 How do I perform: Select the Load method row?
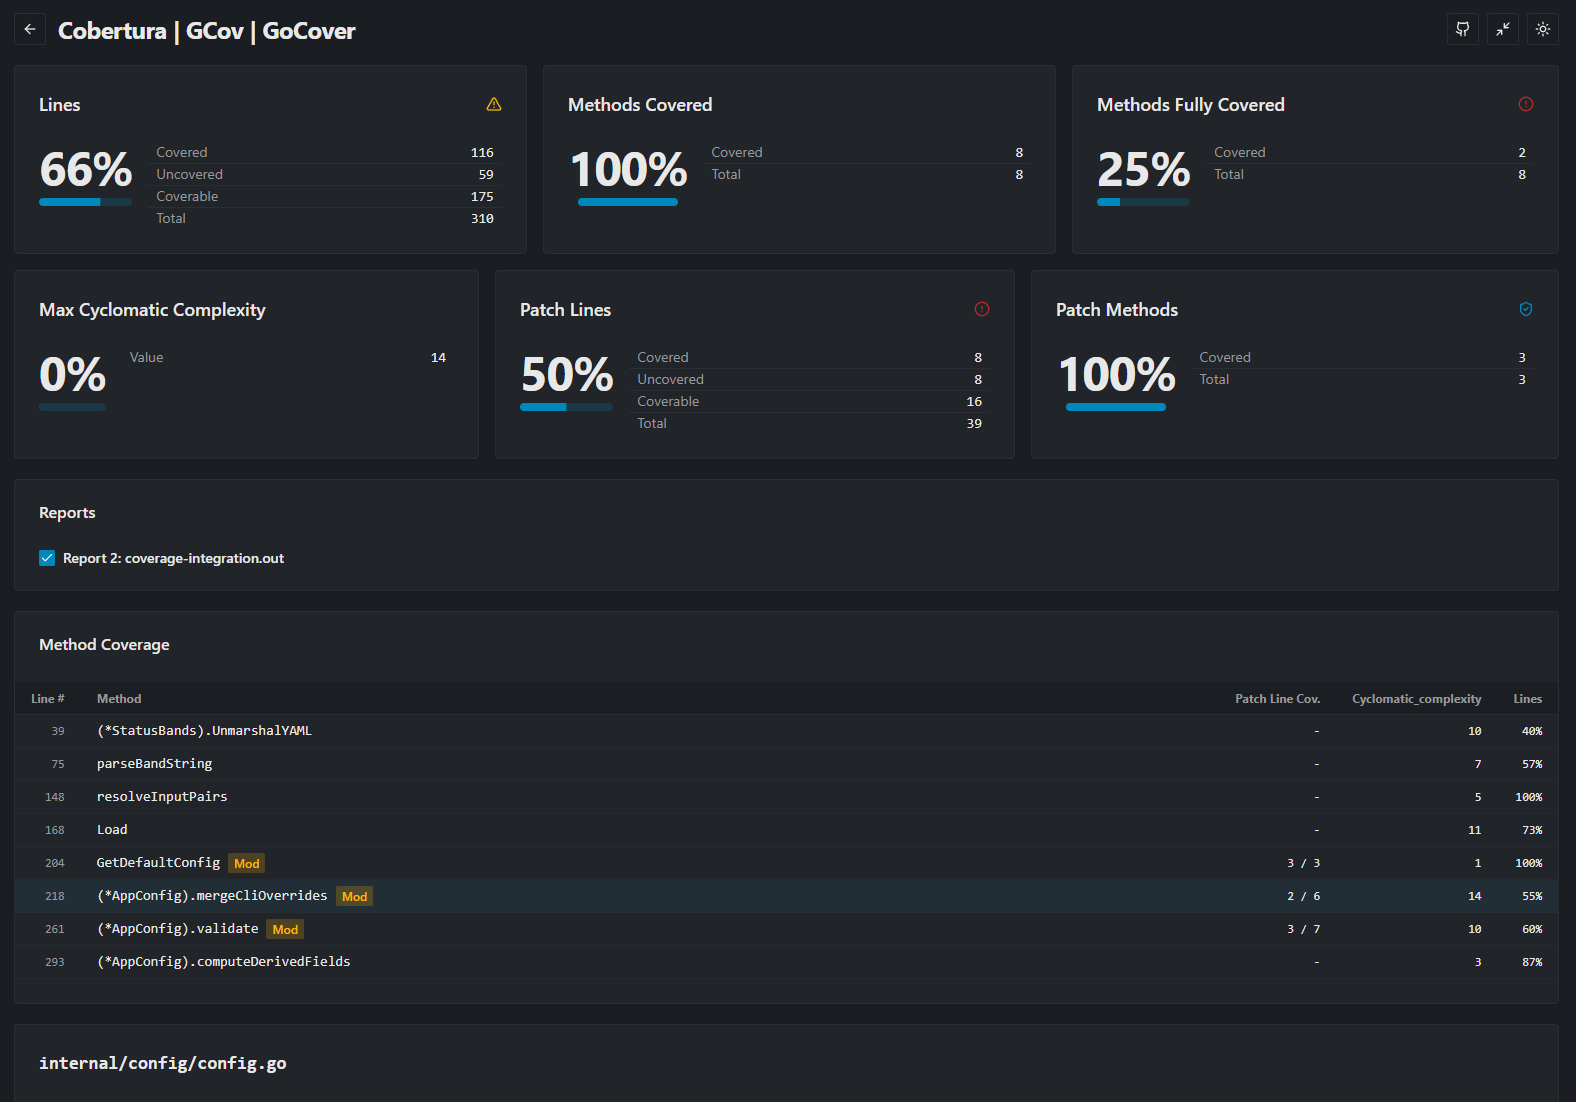[x=786, y=830]
